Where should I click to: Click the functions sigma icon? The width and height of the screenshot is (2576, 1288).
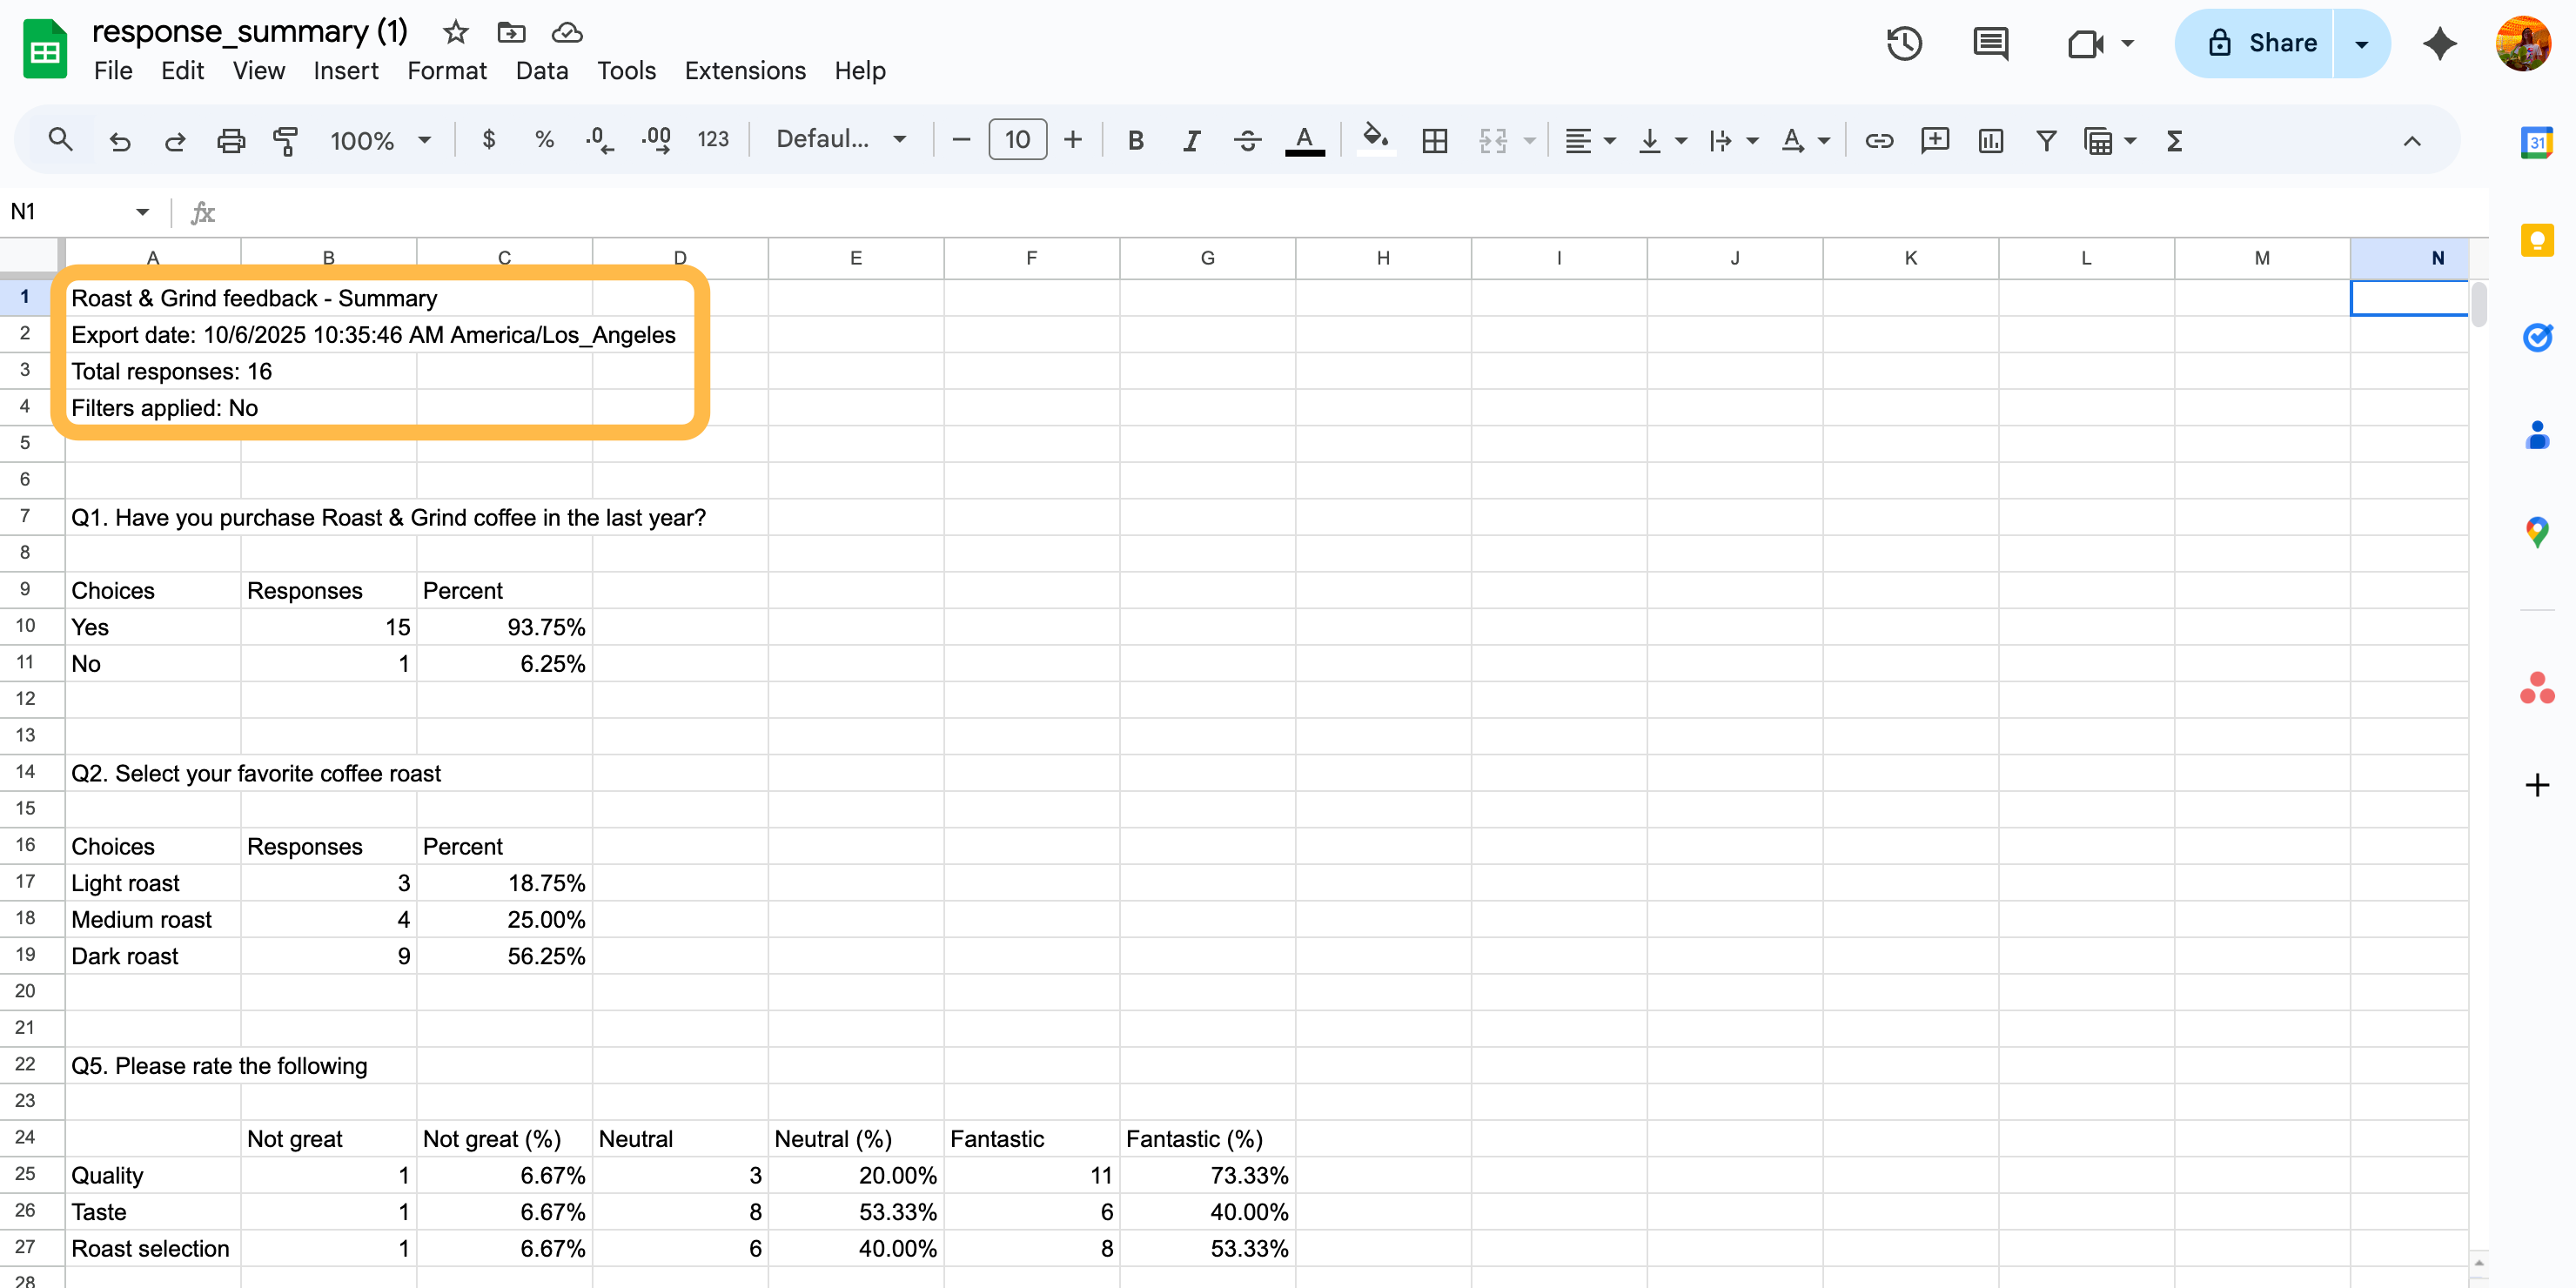(2174, 140)
